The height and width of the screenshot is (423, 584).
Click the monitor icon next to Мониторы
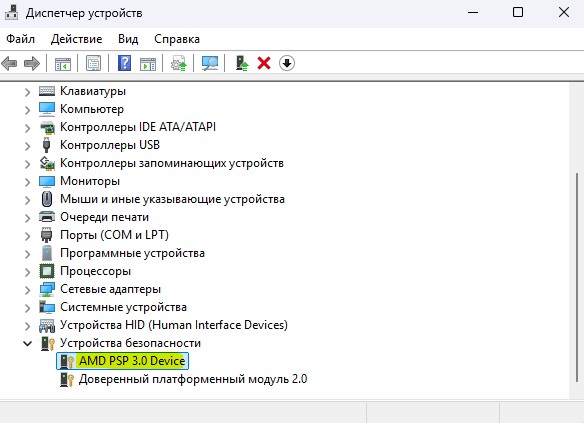47,181
